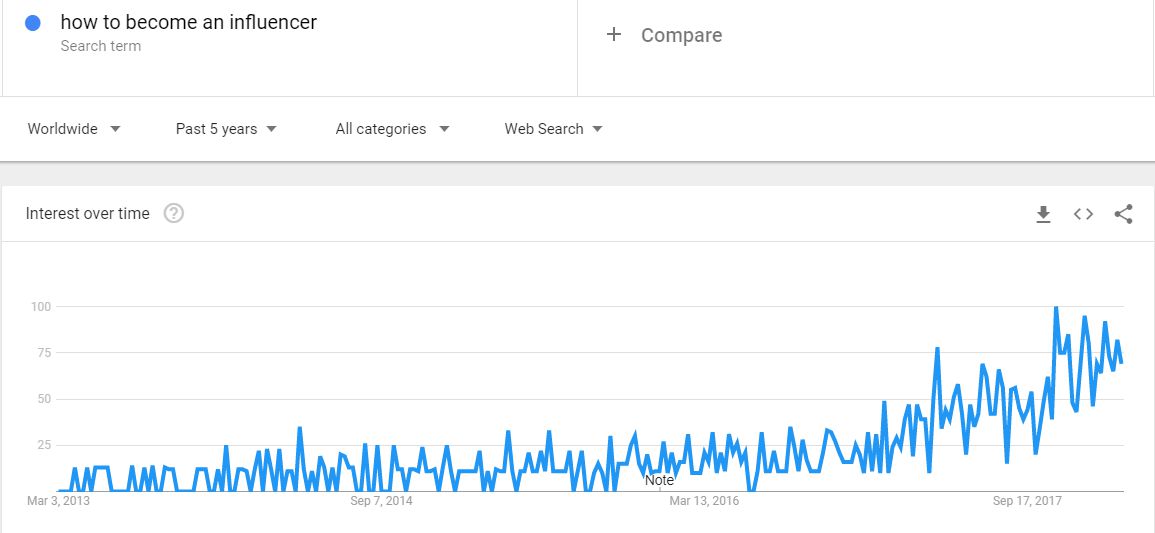The height and width of the screenshot is (533, 1155).
Task: Click the blue dot beside the search term
Action: click(32, 24)
